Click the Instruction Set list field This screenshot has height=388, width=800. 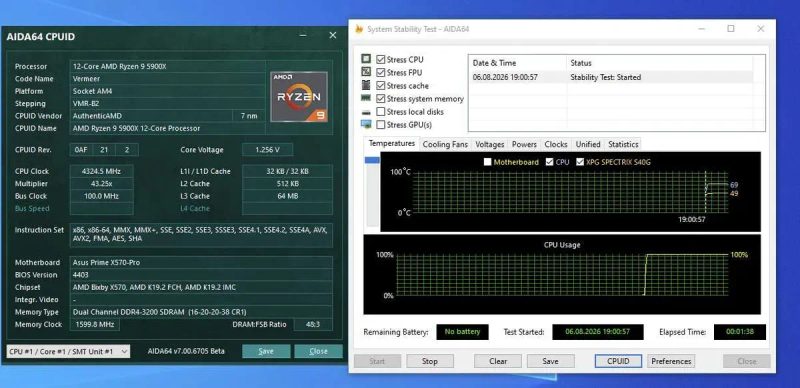point(201,234)
